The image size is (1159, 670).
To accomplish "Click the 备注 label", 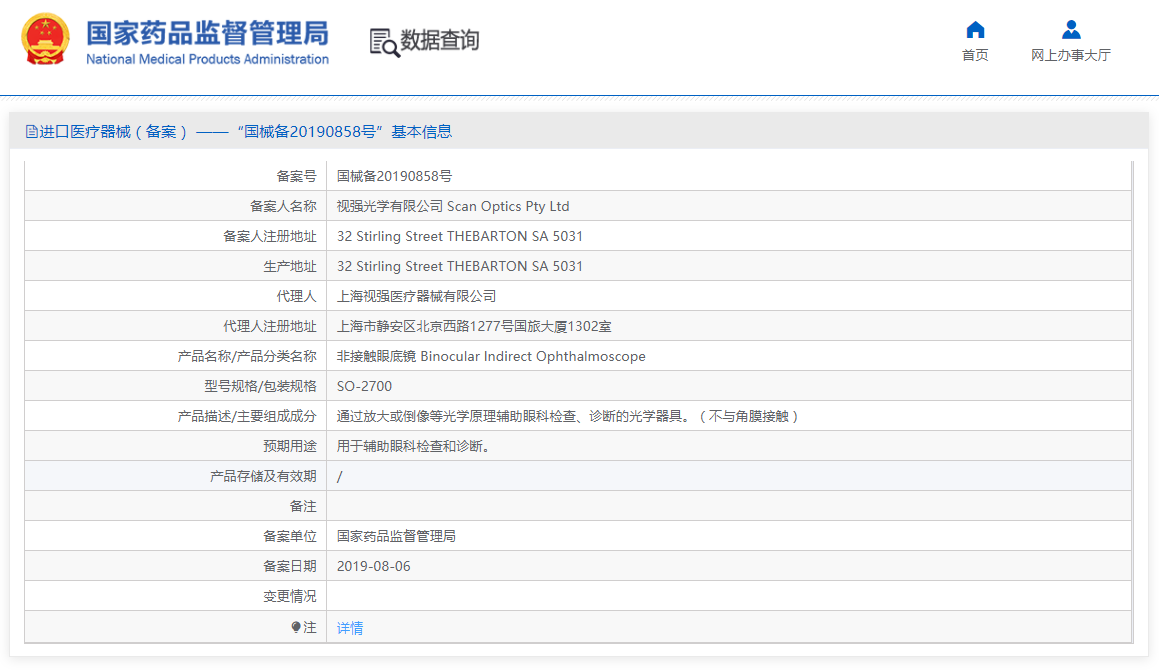I will [303, 507].
